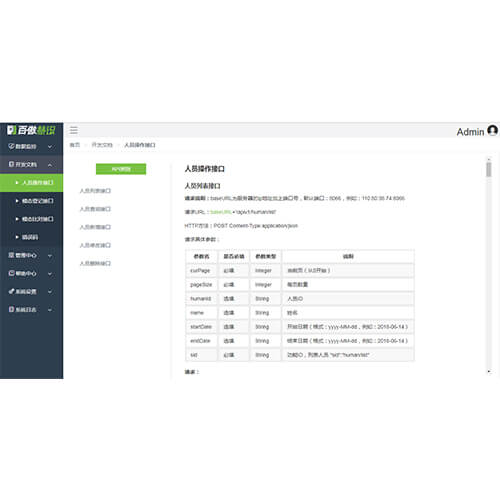Screen dimensions: 500x500
Task: Click the 系统日志 log icon in sidebar
Action: [11, 310]
